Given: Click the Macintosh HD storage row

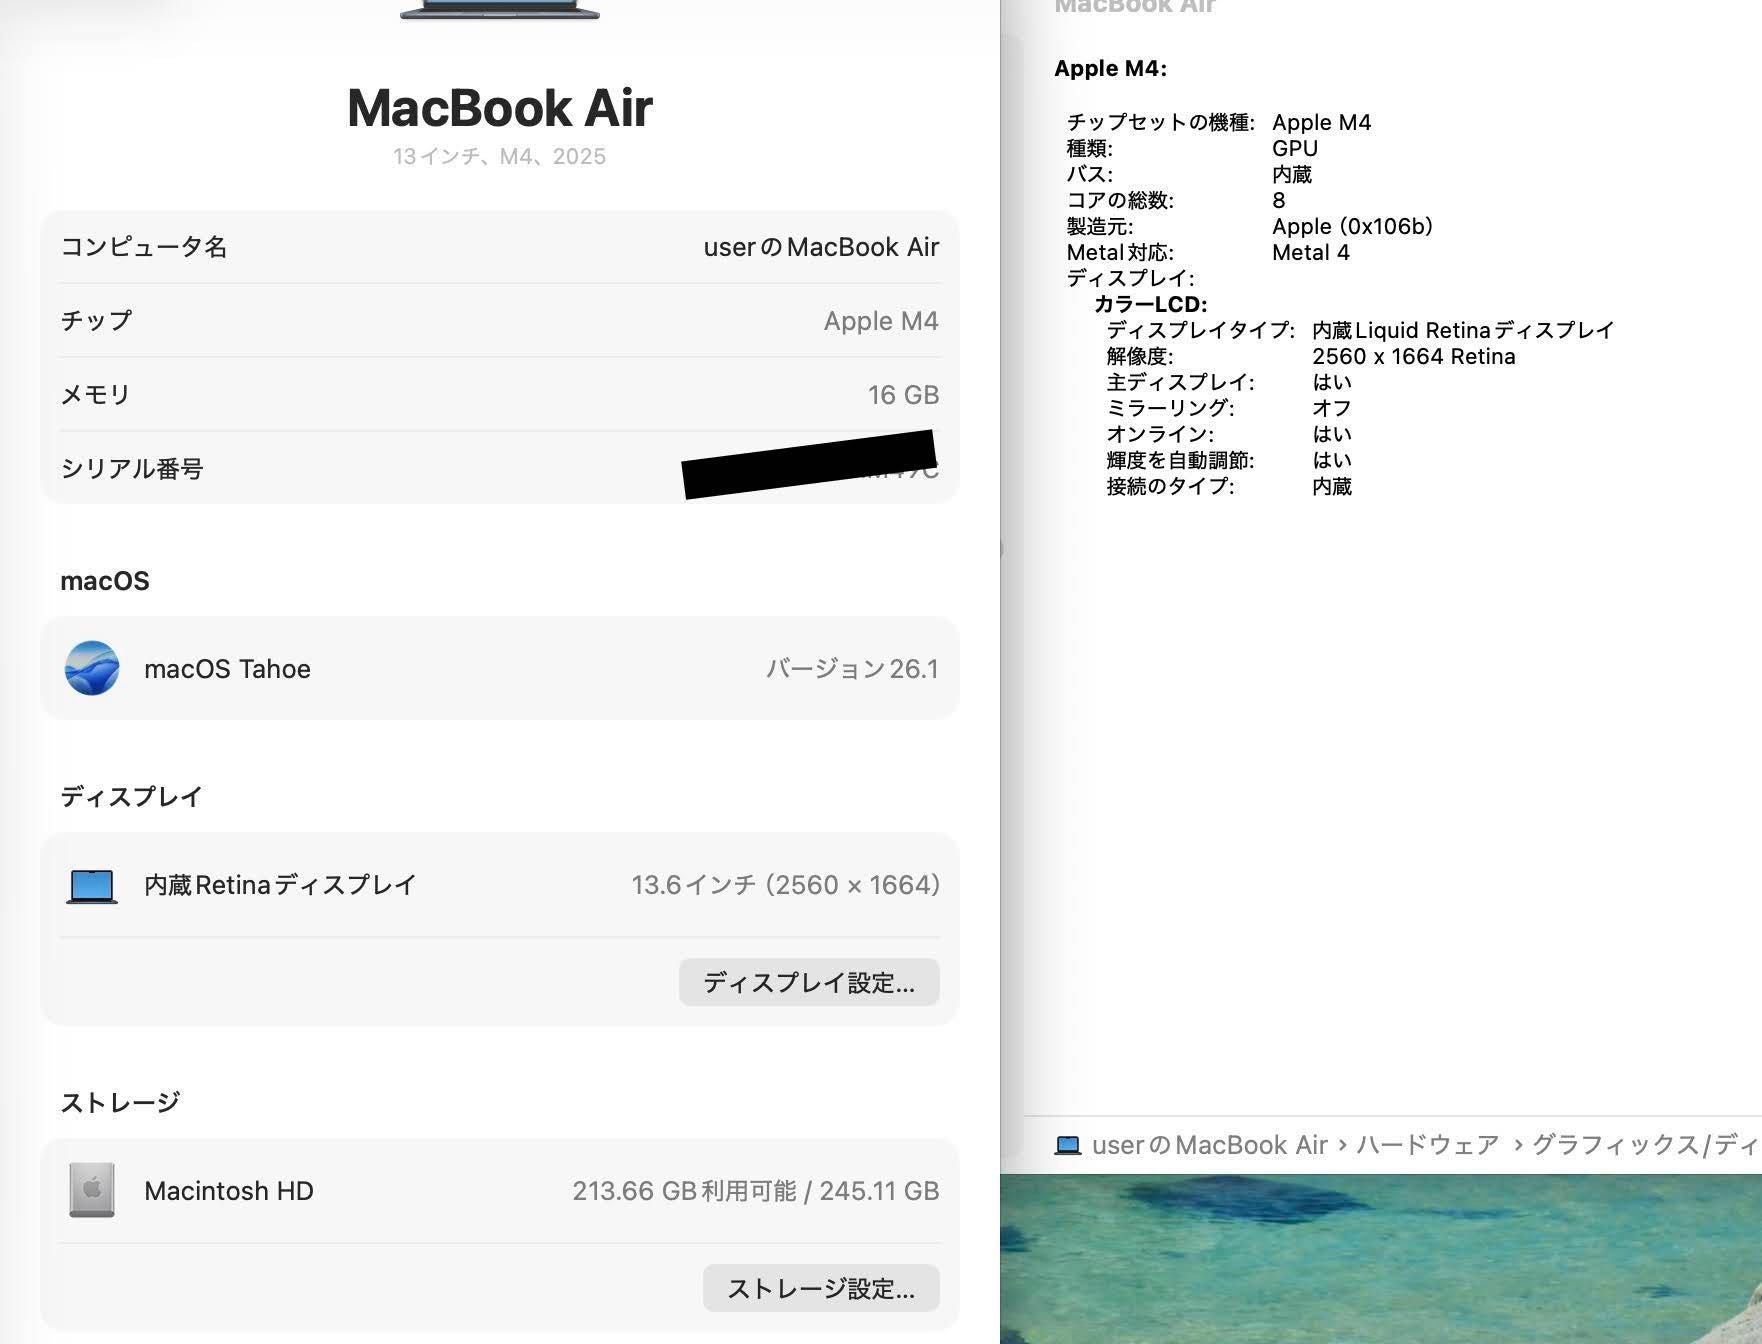Looking at the screenshot, I should point(500,1190).
